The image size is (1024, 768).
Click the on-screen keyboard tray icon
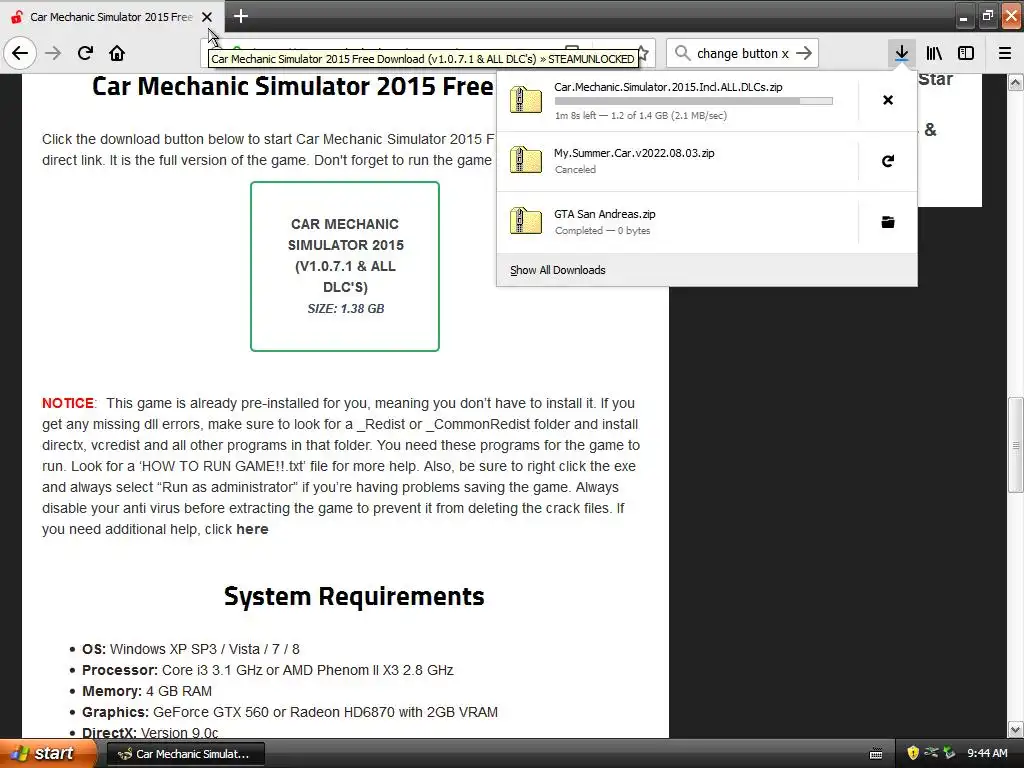[x=876, y=754]
